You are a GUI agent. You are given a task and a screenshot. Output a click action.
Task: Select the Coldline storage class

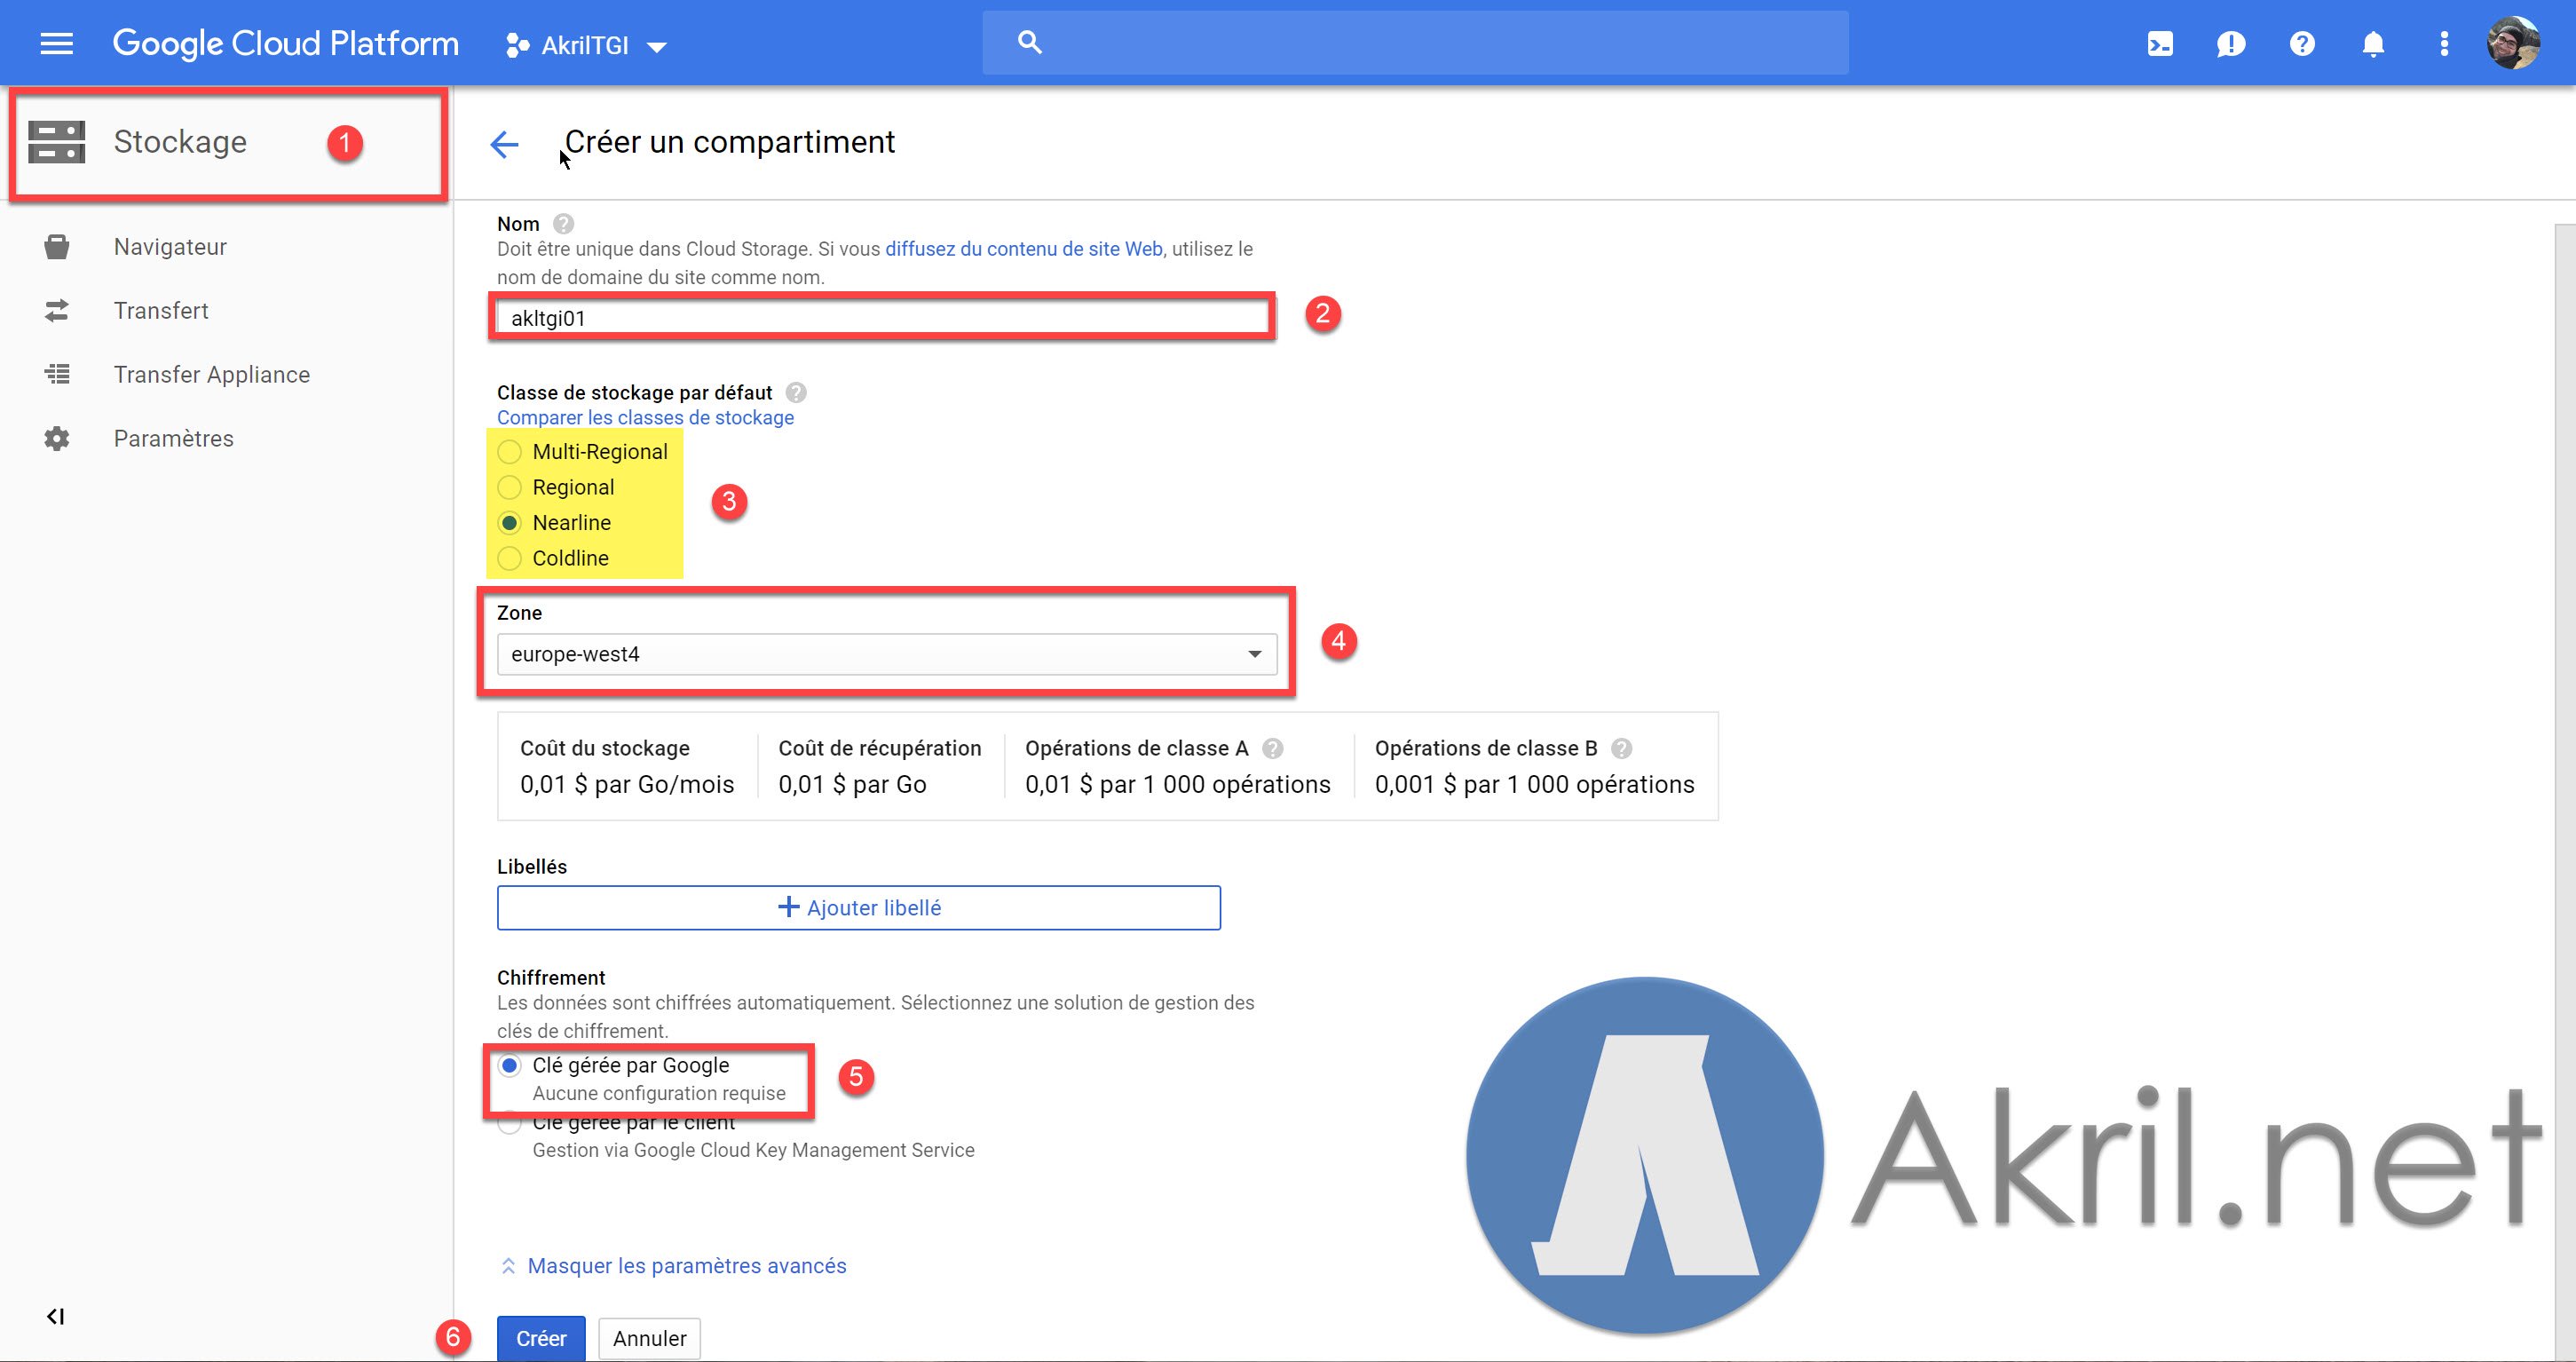point(510,558)
